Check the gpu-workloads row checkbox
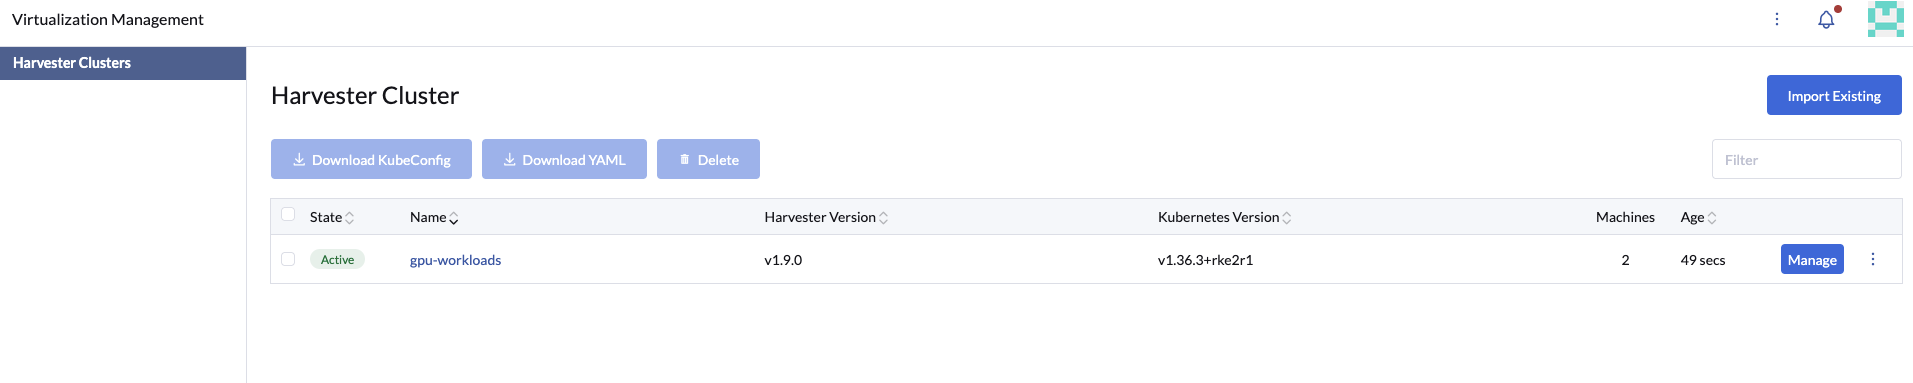 pyautogui.click(x=288, y=259)
